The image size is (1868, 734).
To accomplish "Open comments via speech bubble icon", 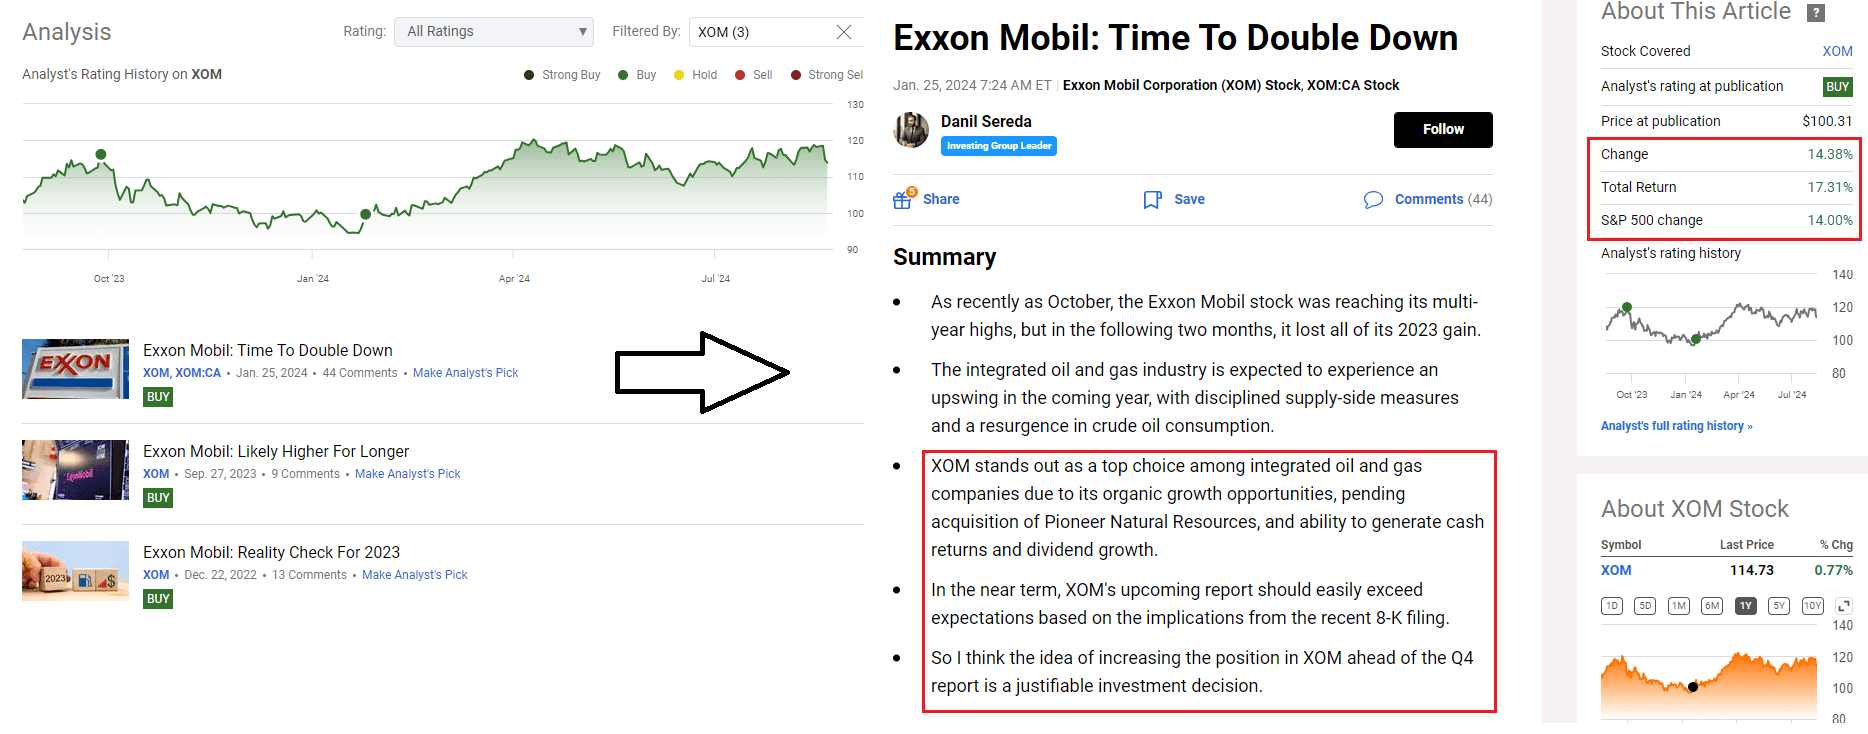I will pyautogui.click(x=1373, y=200).
